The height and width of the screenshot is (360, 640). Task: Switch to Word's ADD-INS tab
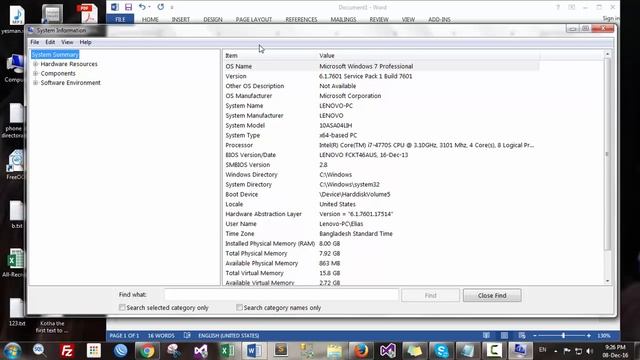(x=439, y=19)
